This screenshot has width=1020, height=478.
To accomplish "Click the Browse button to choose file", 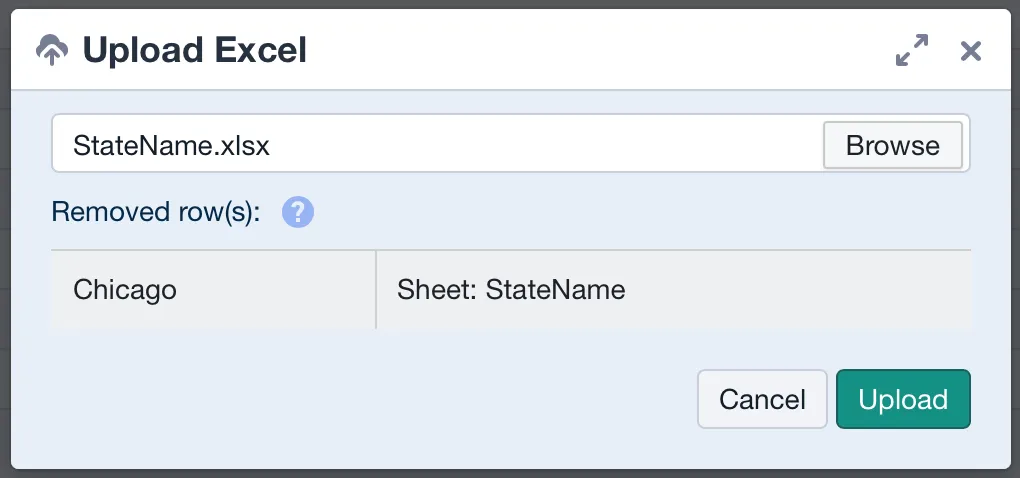I will click(892, 145).
